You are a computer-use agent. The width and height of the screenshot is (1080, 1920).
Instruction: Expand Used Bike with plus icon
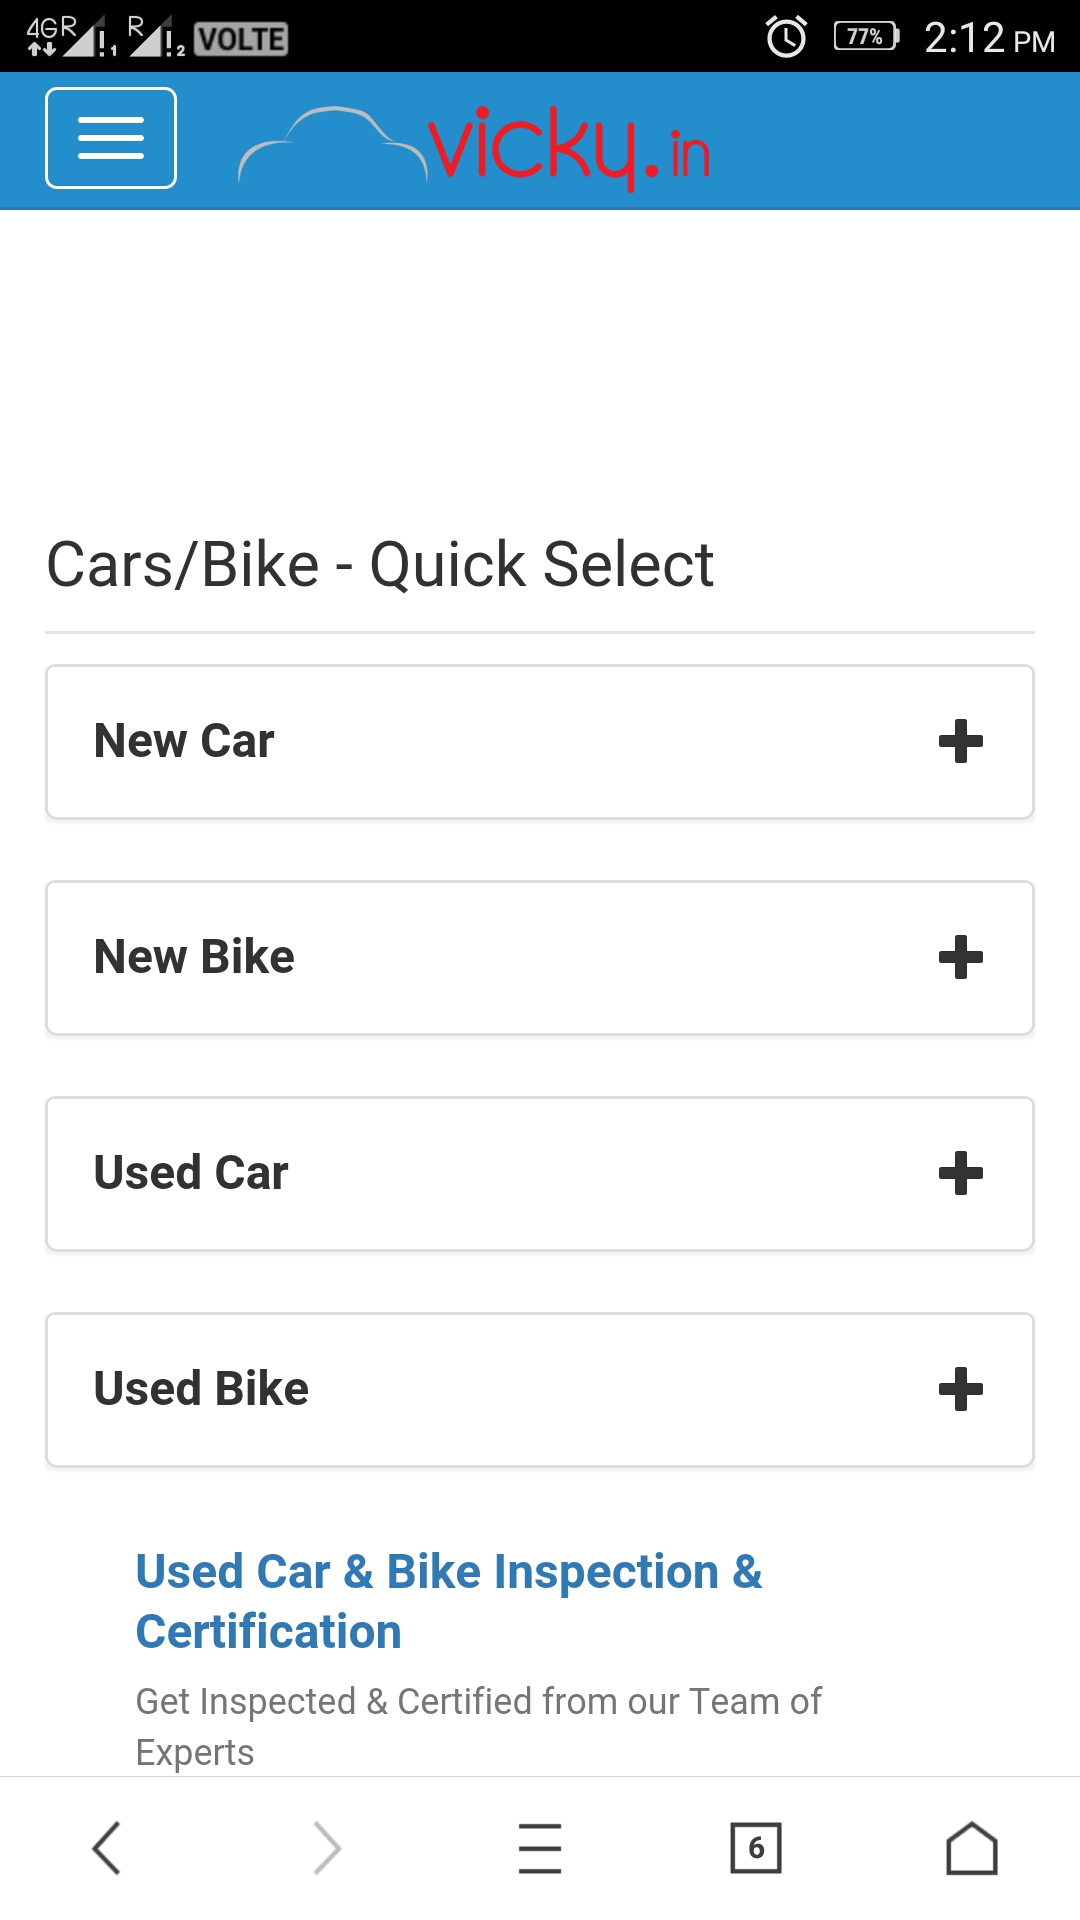click(x=960, y=1389)
